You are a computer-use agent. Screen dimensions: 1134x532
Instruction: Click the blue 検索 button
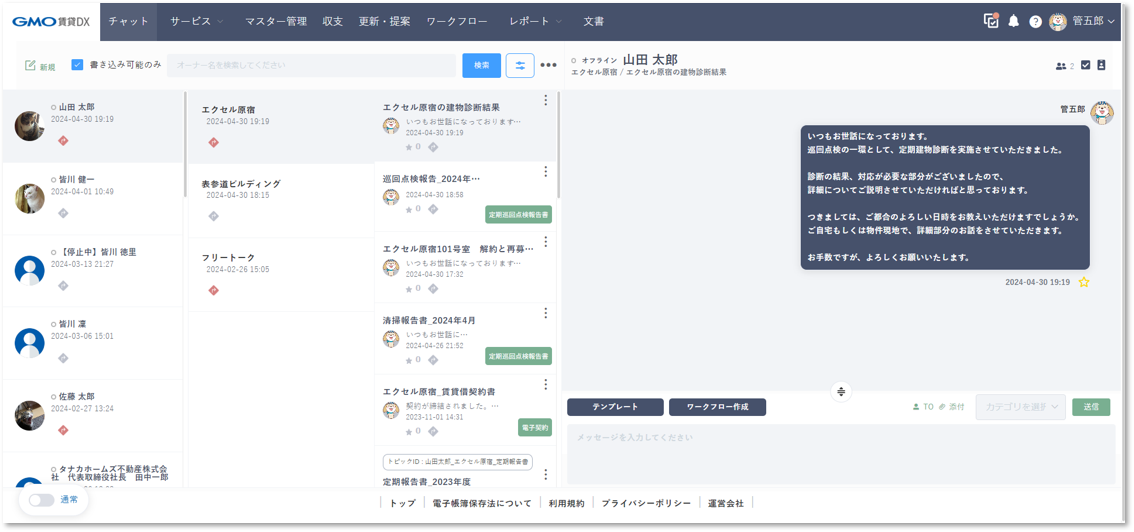(482, 65)
